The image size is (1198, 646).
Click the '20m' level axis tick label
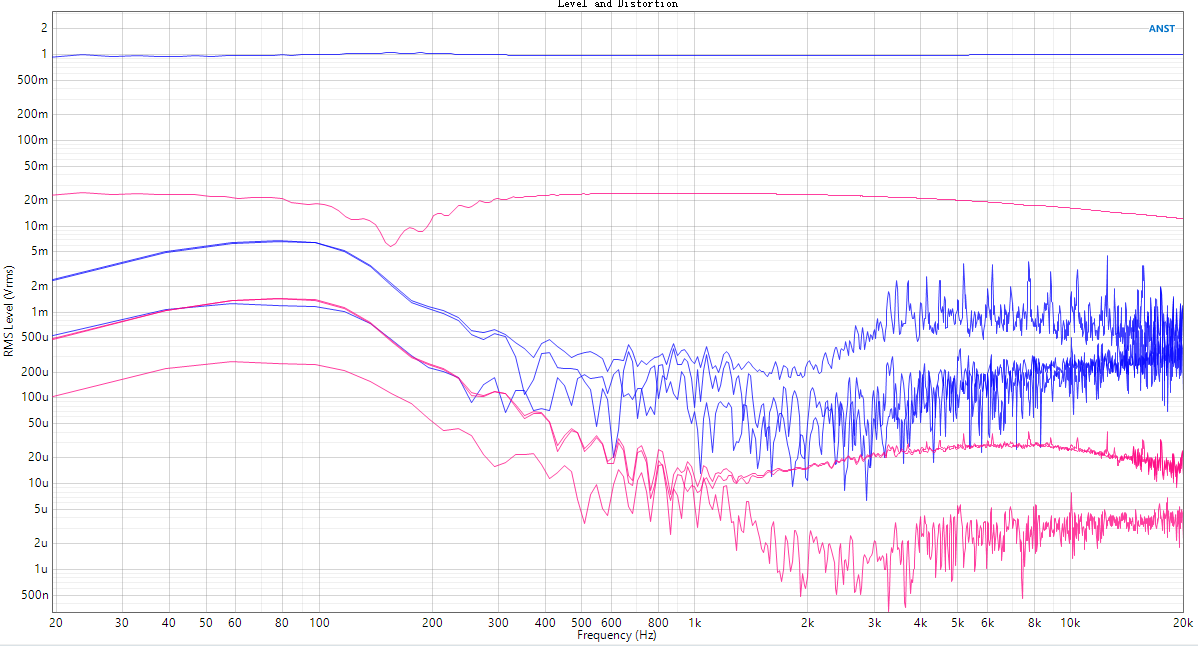tap(36, 200)
